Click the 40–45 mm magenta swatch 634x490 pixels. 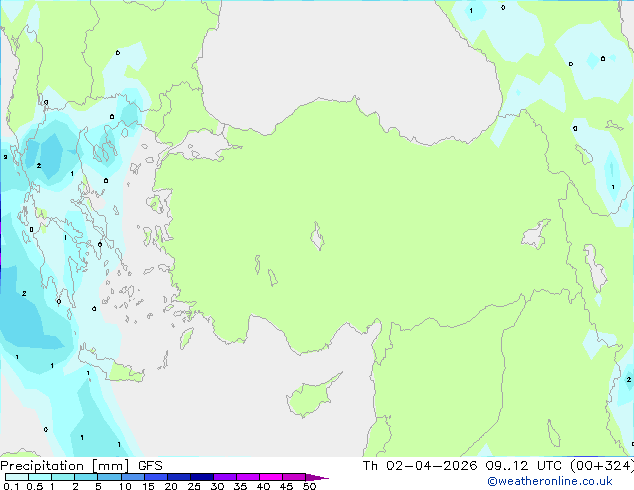pos(271,477)
